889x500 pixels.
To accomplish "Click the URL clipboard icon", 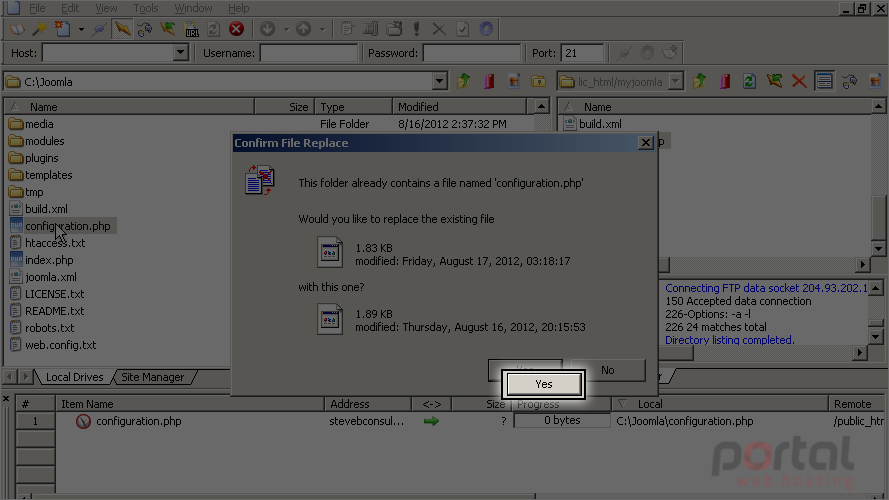I will (x=192, y=29).
